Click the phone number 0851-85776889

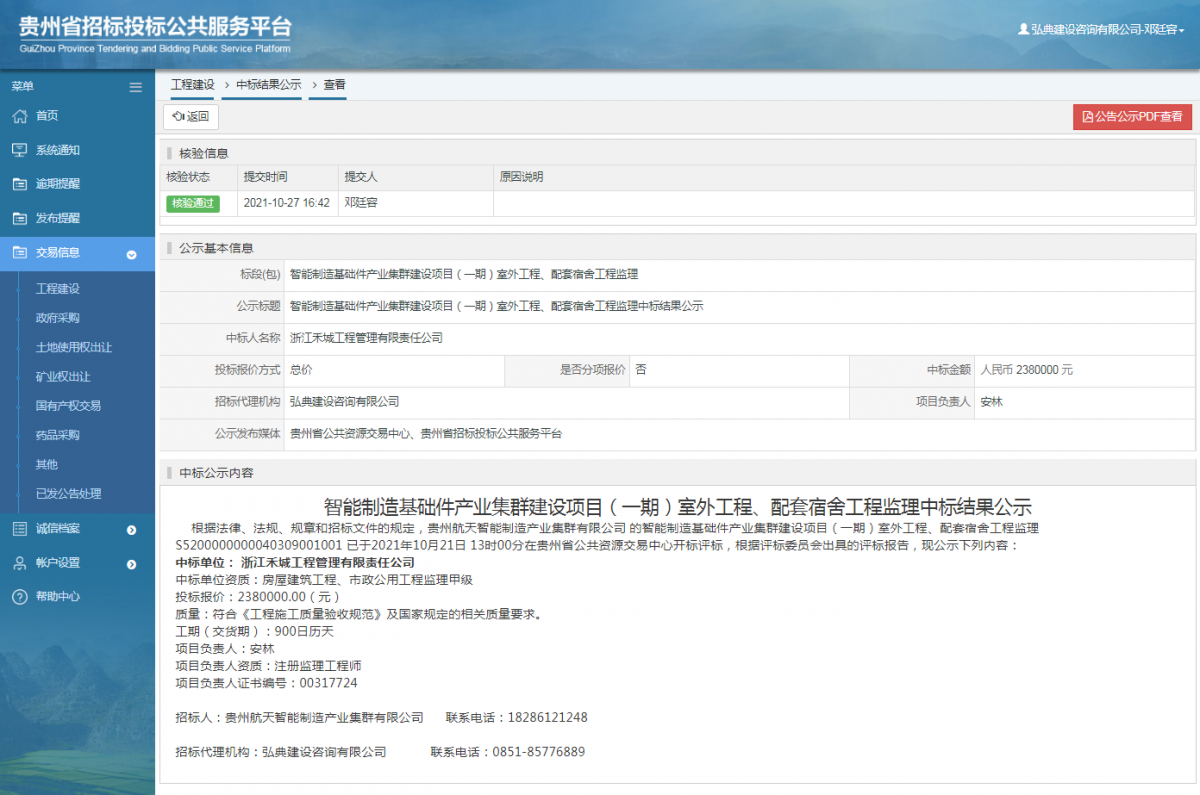539,752
